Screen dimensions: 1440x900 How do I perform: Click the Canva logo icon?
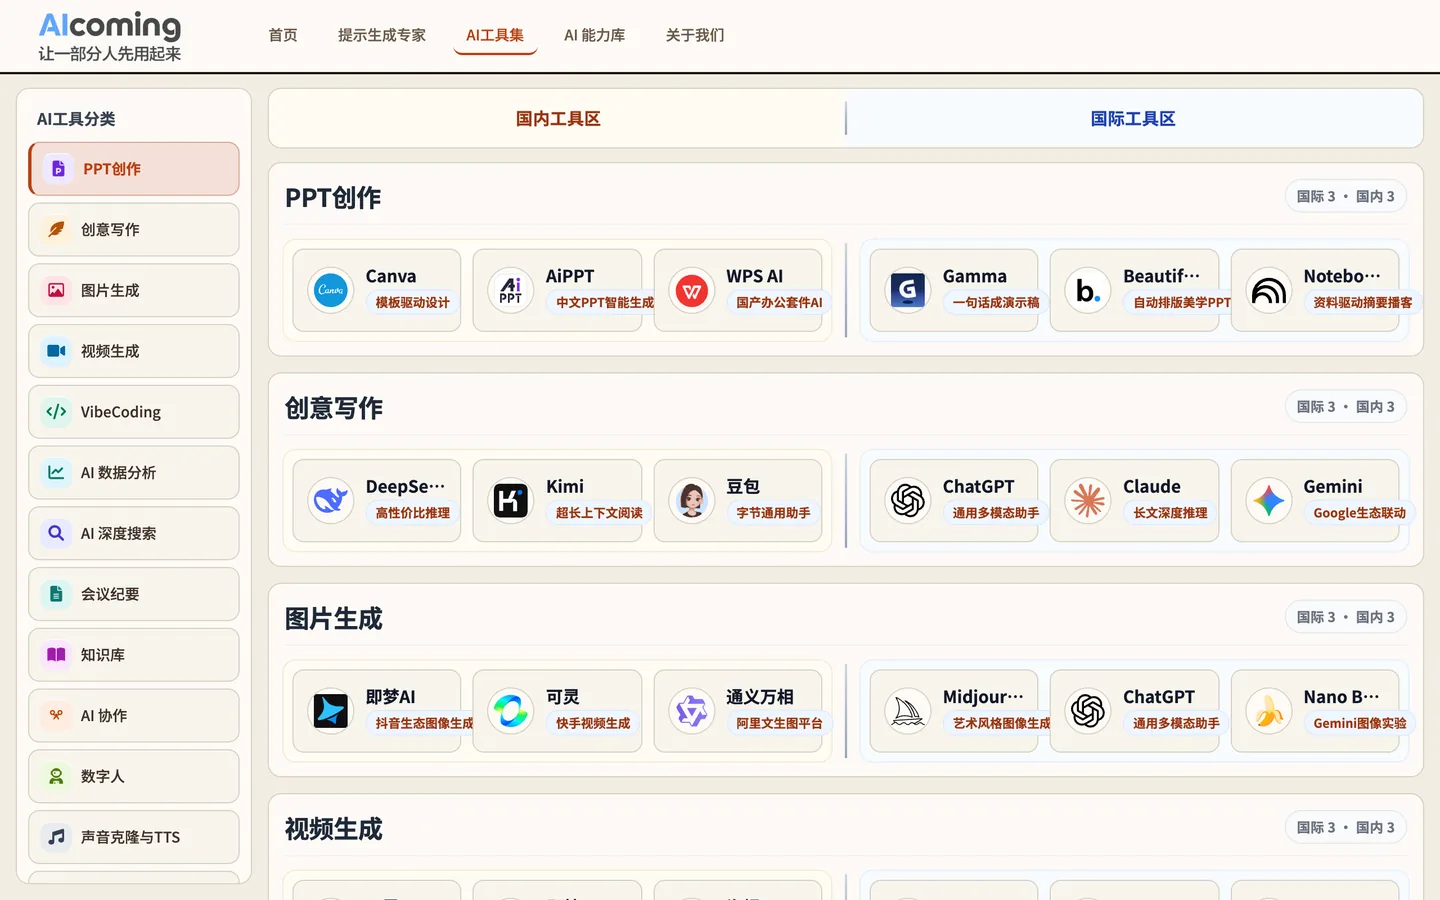pyautogui.click(x=331, y=290)
